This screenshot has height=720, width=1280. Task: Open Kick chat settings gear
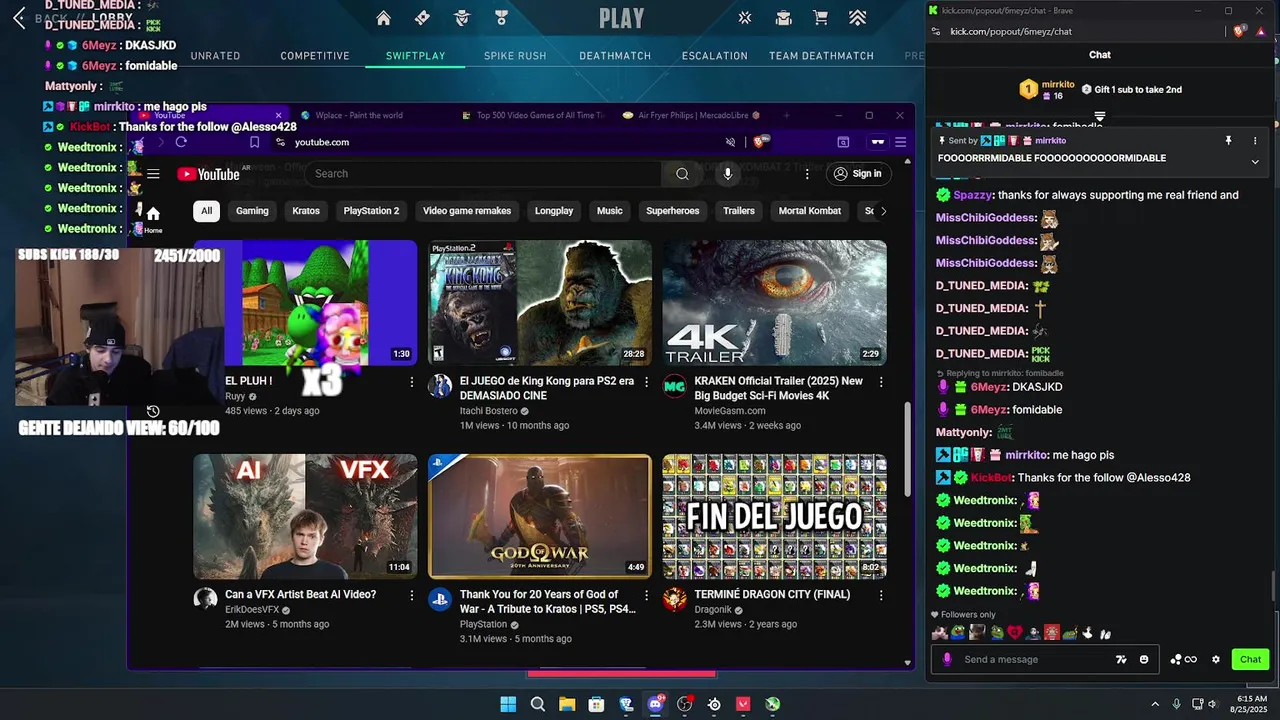tap(1216, 660)
